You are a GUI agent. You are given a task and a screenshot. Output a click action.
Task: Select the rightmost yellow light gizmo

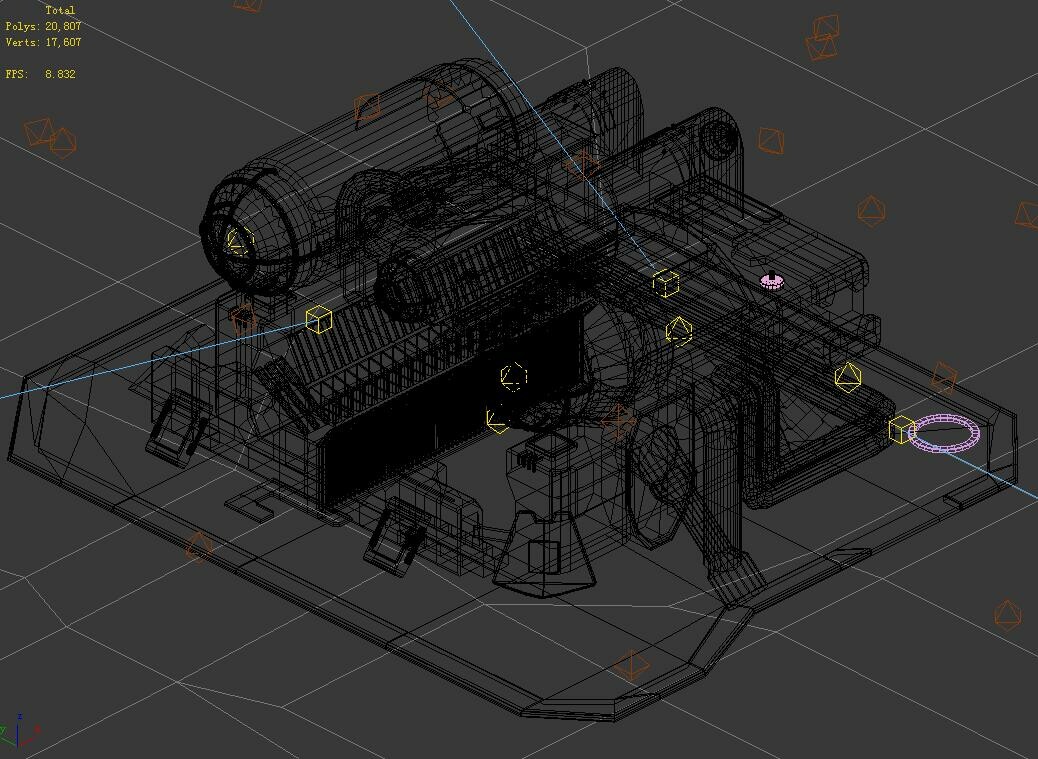[x=848, y=377]
